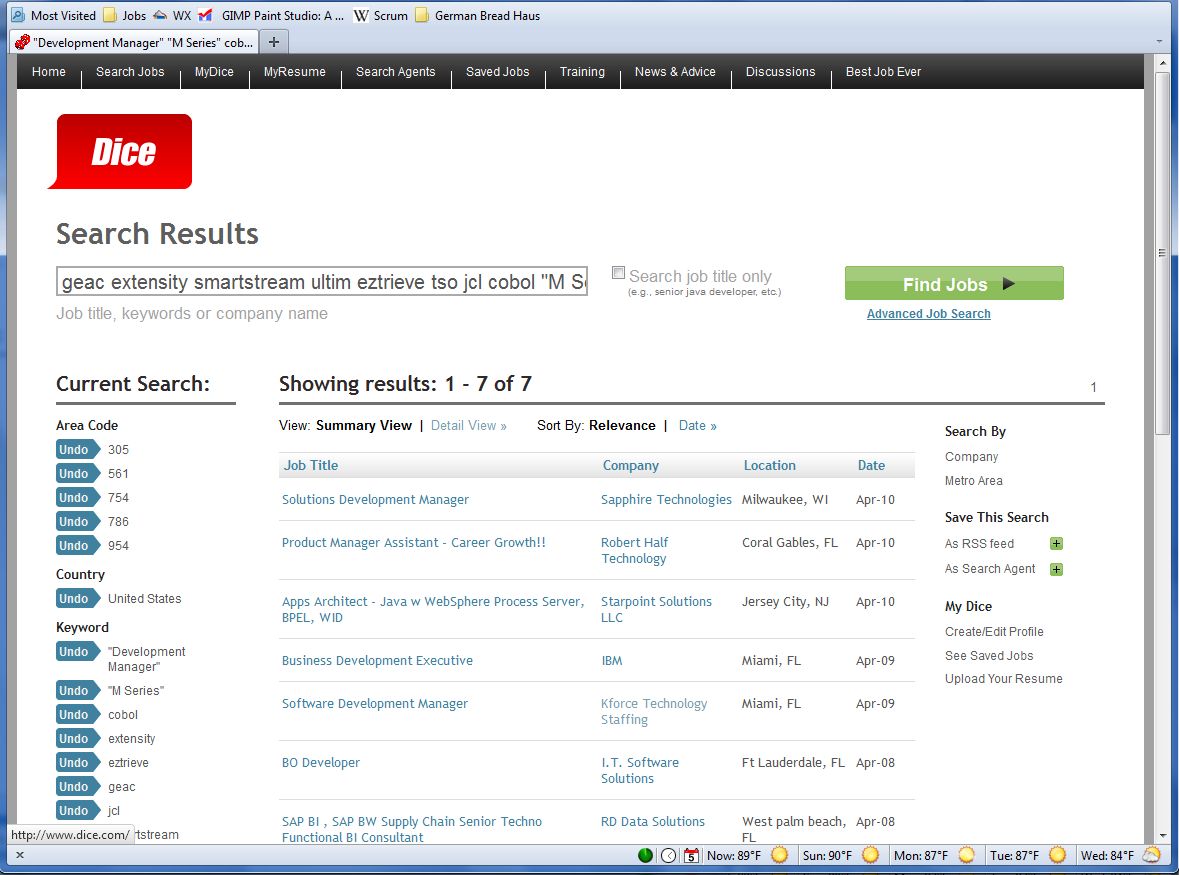The width and height of the screenshot is (1179, 875).
Task: Click the calendar icon in status bar
Action: point(691,855)
